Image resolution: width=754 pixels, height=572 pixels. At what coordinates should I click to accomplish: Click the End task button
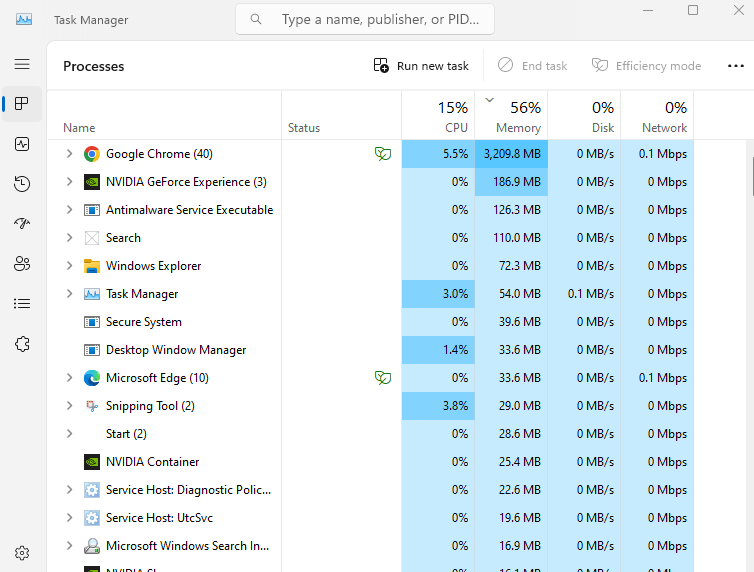[x=532, y=65]
